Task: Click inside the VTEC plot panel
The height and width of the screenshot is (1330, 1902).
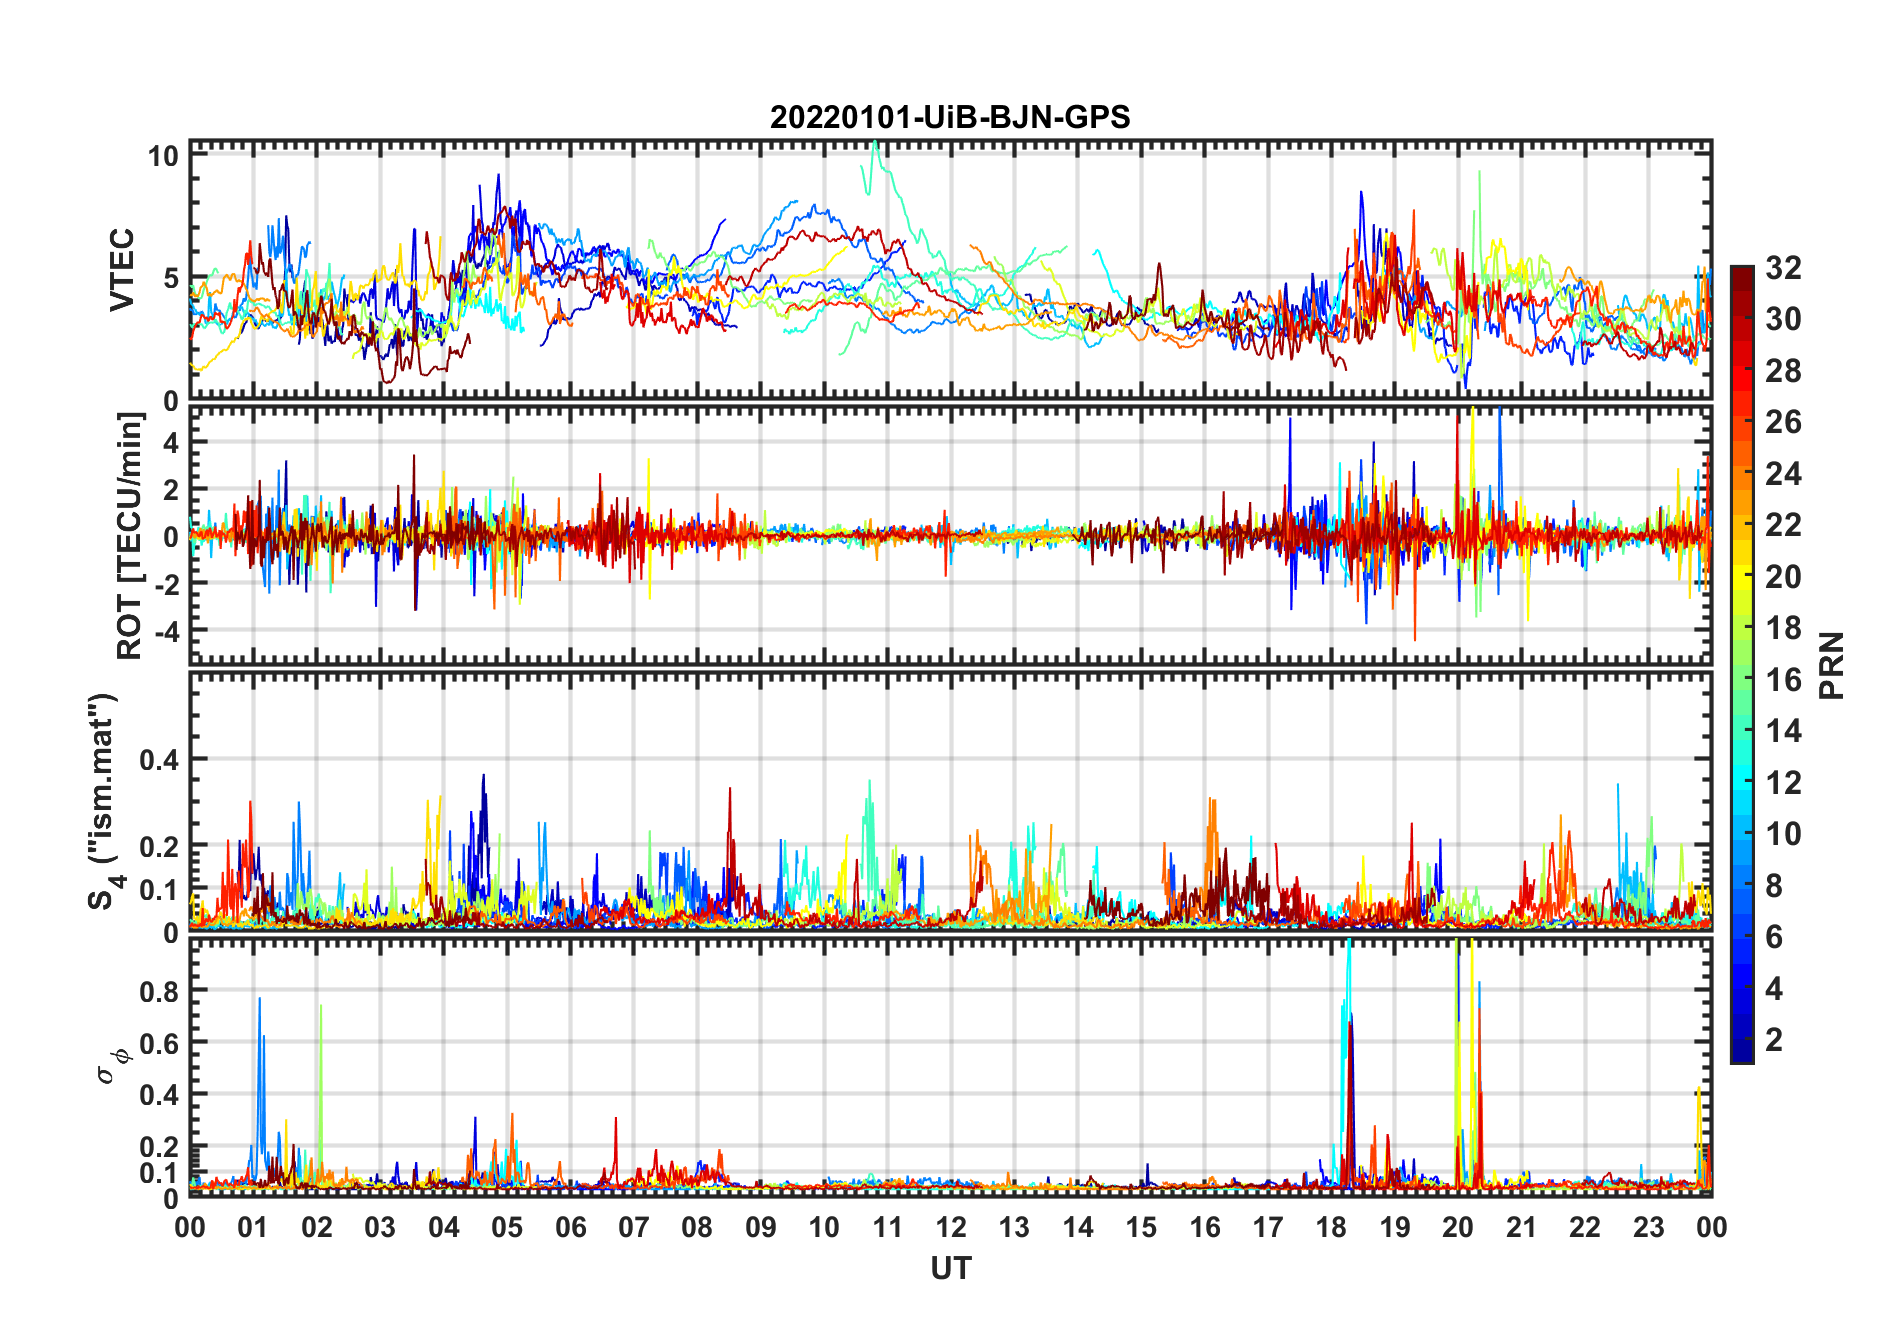Action: [951, 270]
